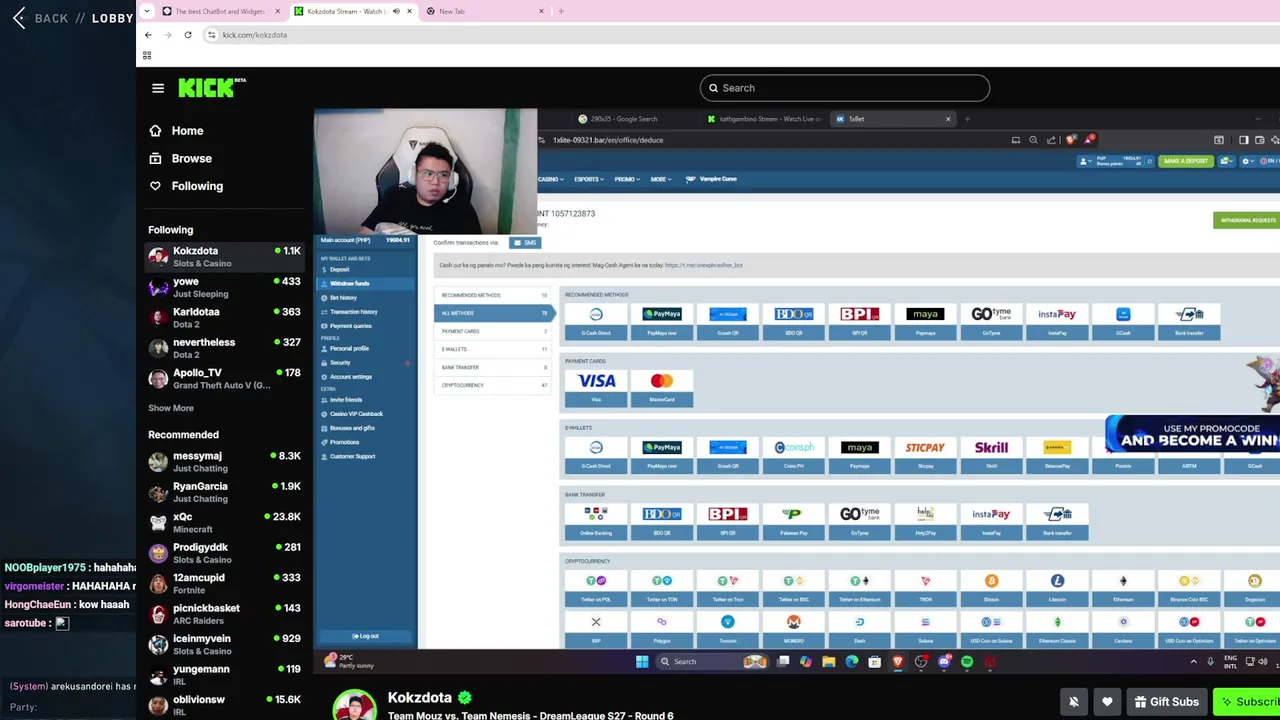Open xQc recommended channel
The width and height of the screenshot is (1280, 720).
224,523
